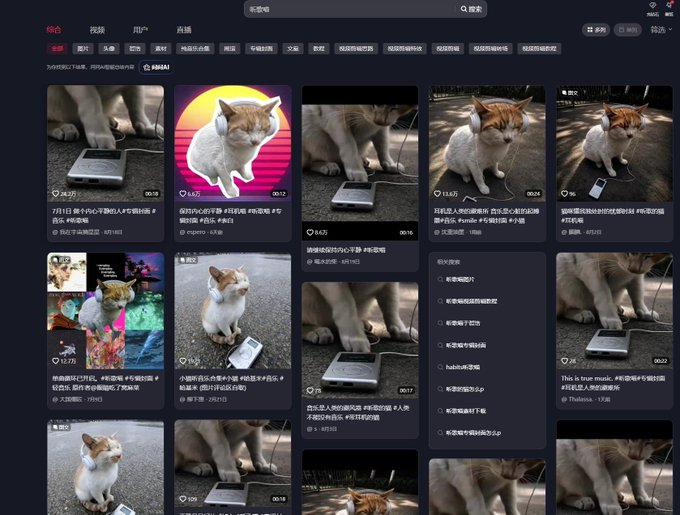680x515 pixels.
Task: Open video thumbnail with 00:24 duration
Action: 487,143
